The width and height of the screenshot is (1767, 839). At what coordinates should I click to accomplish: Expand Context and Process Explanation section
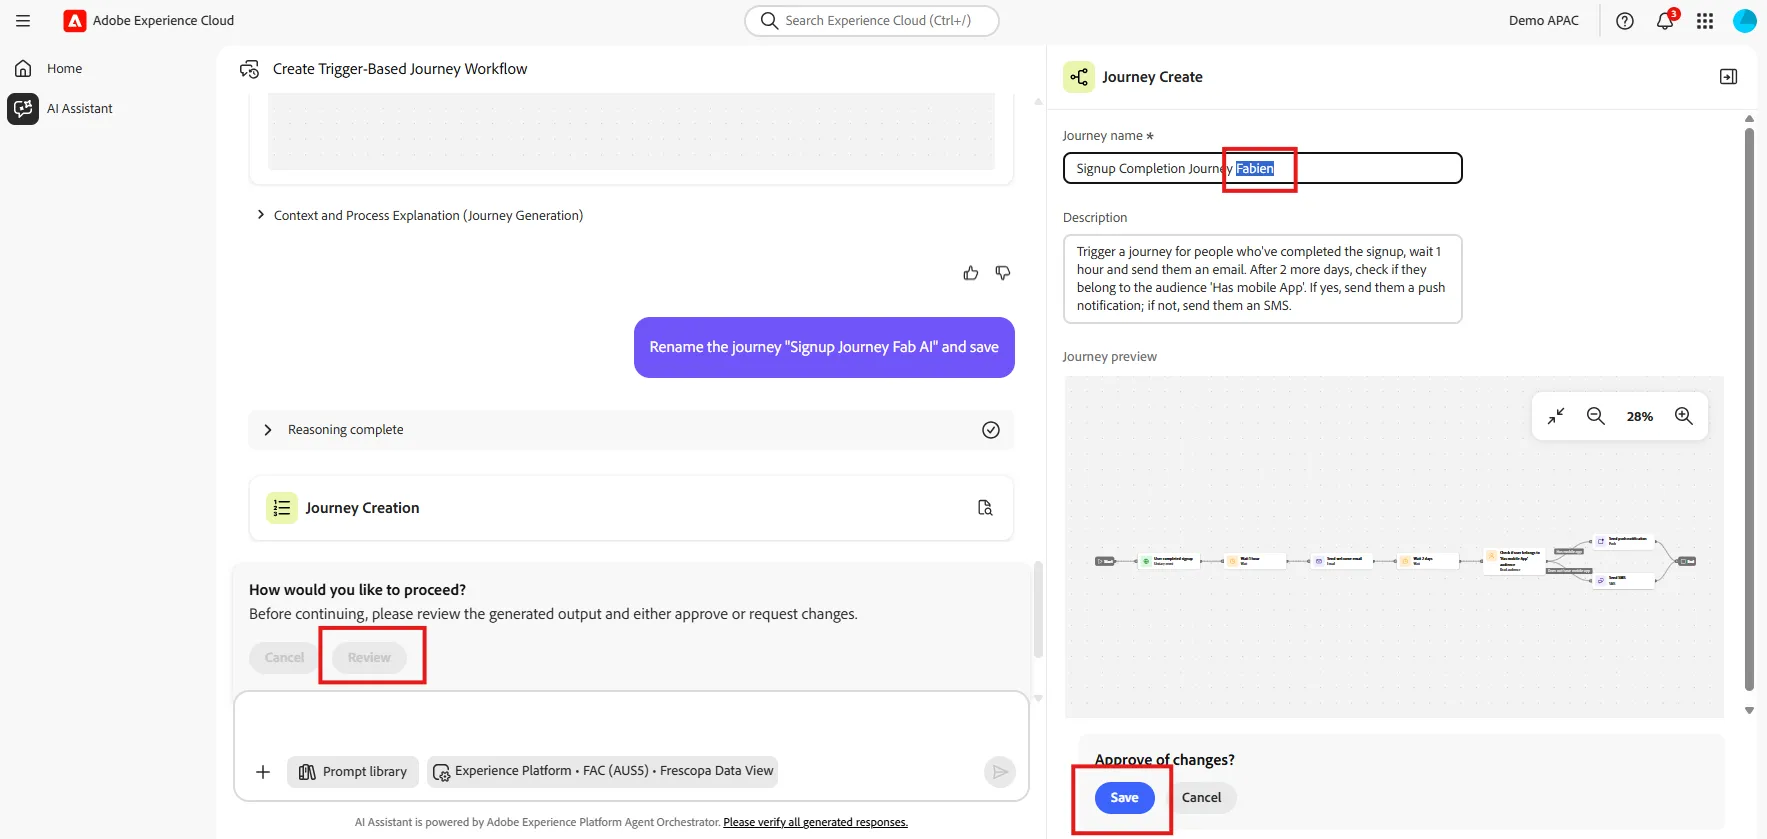coord(420,215)
